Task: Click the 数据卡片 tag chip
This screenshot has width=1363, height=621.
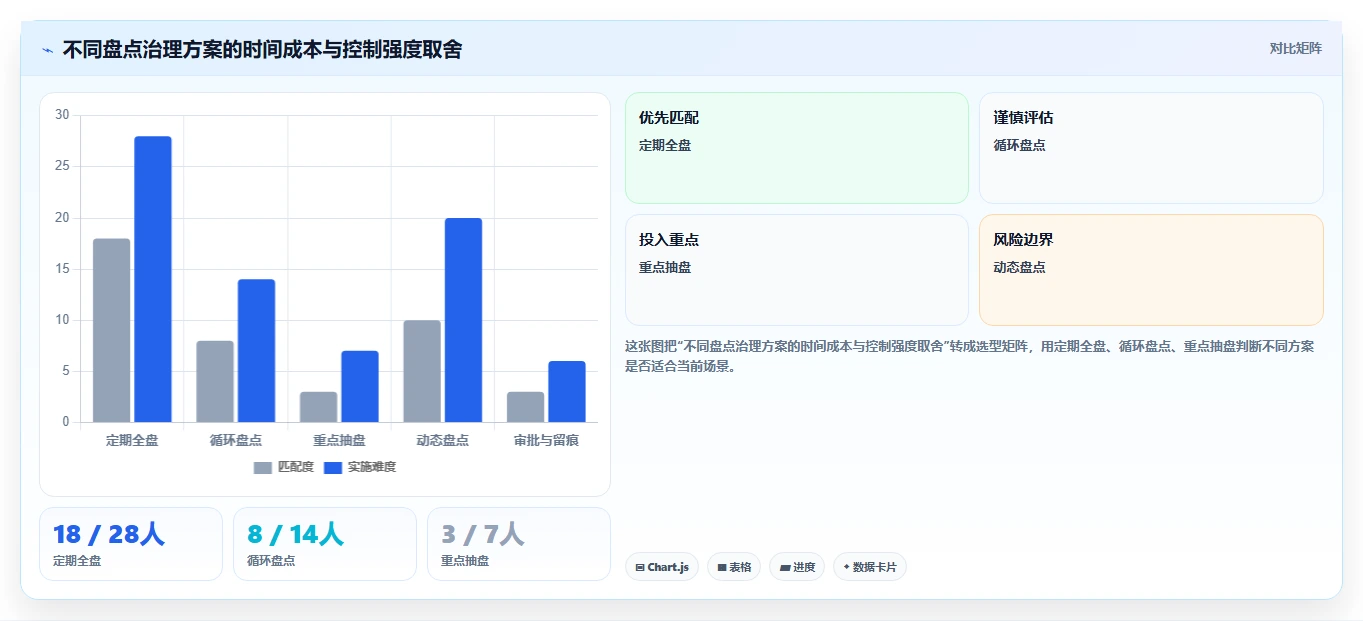Action: click(x=870, y=567)
